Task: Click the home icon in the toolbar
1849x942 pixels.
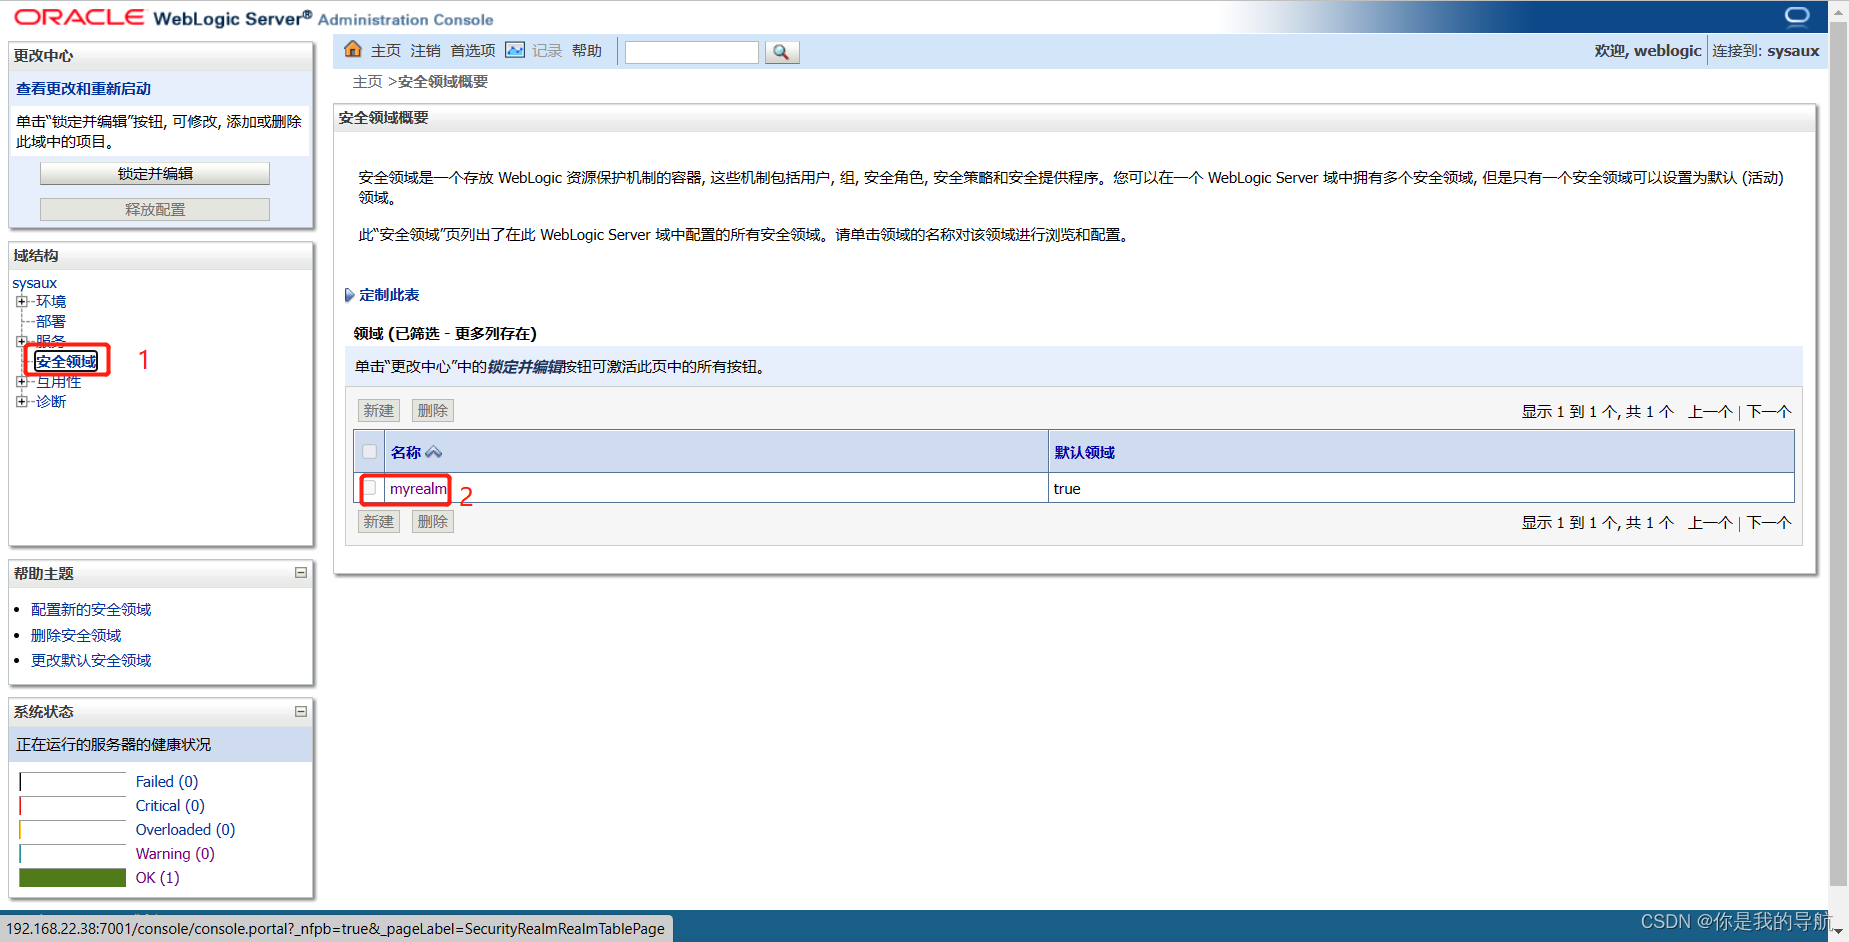Action: pyautogui.click(x=352, y=49)
